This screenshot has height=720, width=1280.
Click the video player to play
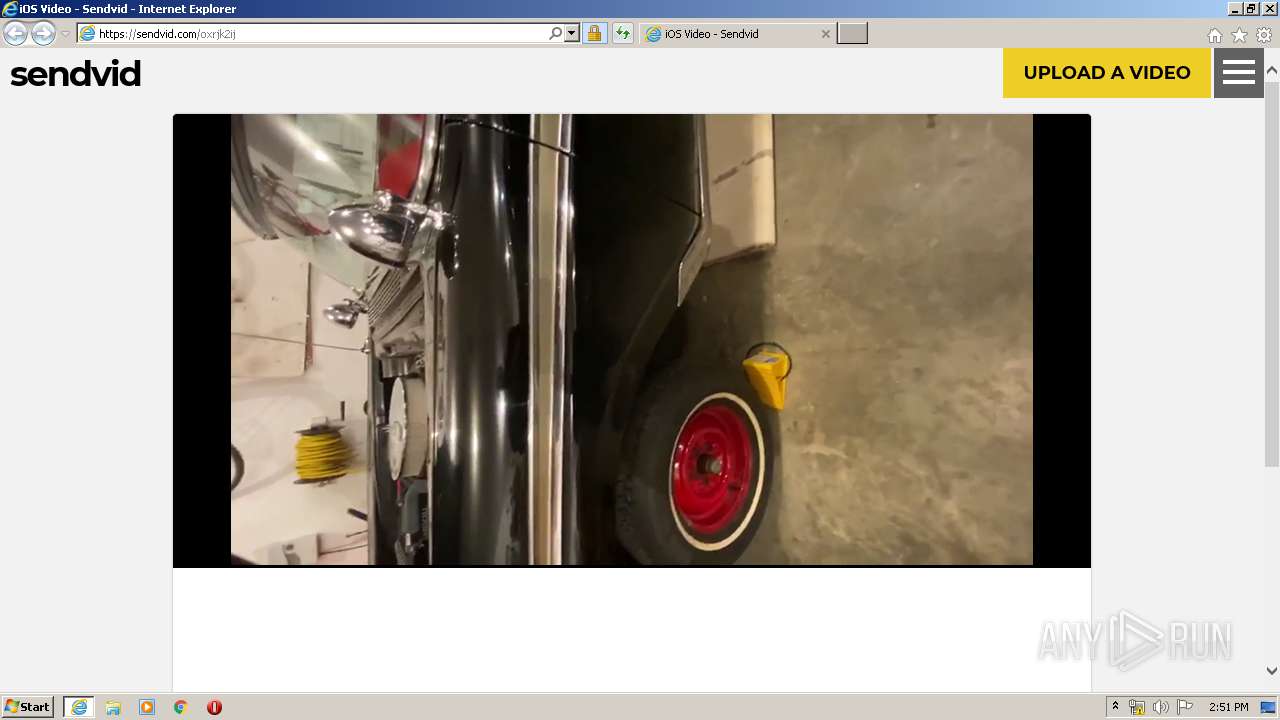pos(632,340)
